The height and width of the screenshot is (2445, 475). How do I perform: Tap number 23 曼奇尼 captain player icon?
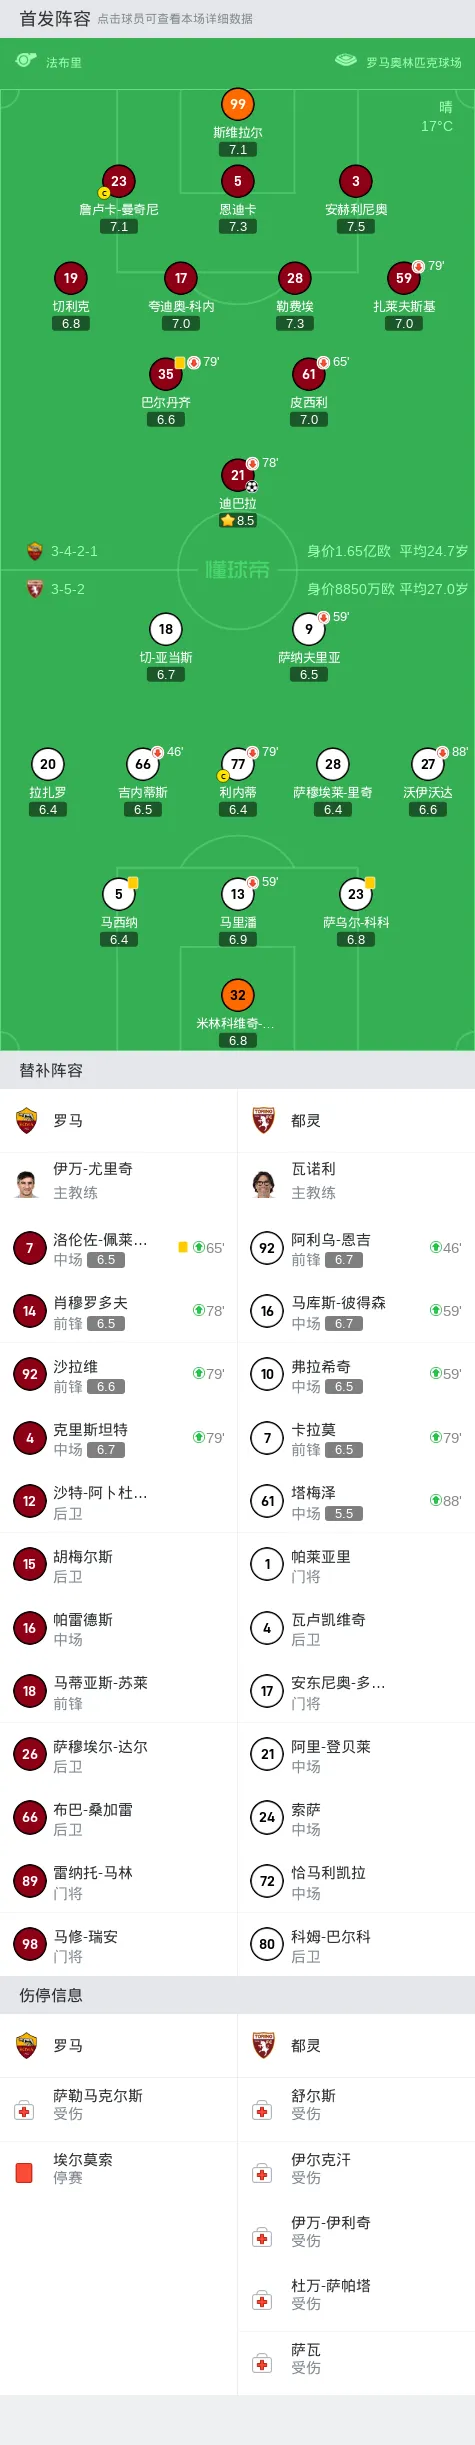119,181
